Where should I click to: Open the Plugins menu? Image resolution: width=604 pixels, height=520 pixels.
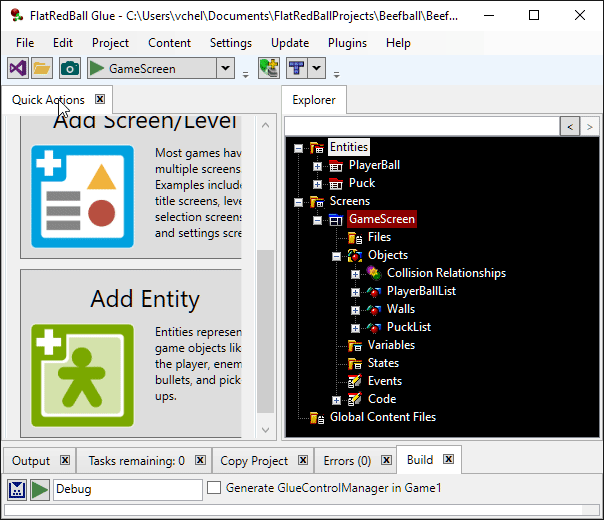click(347, 43)
